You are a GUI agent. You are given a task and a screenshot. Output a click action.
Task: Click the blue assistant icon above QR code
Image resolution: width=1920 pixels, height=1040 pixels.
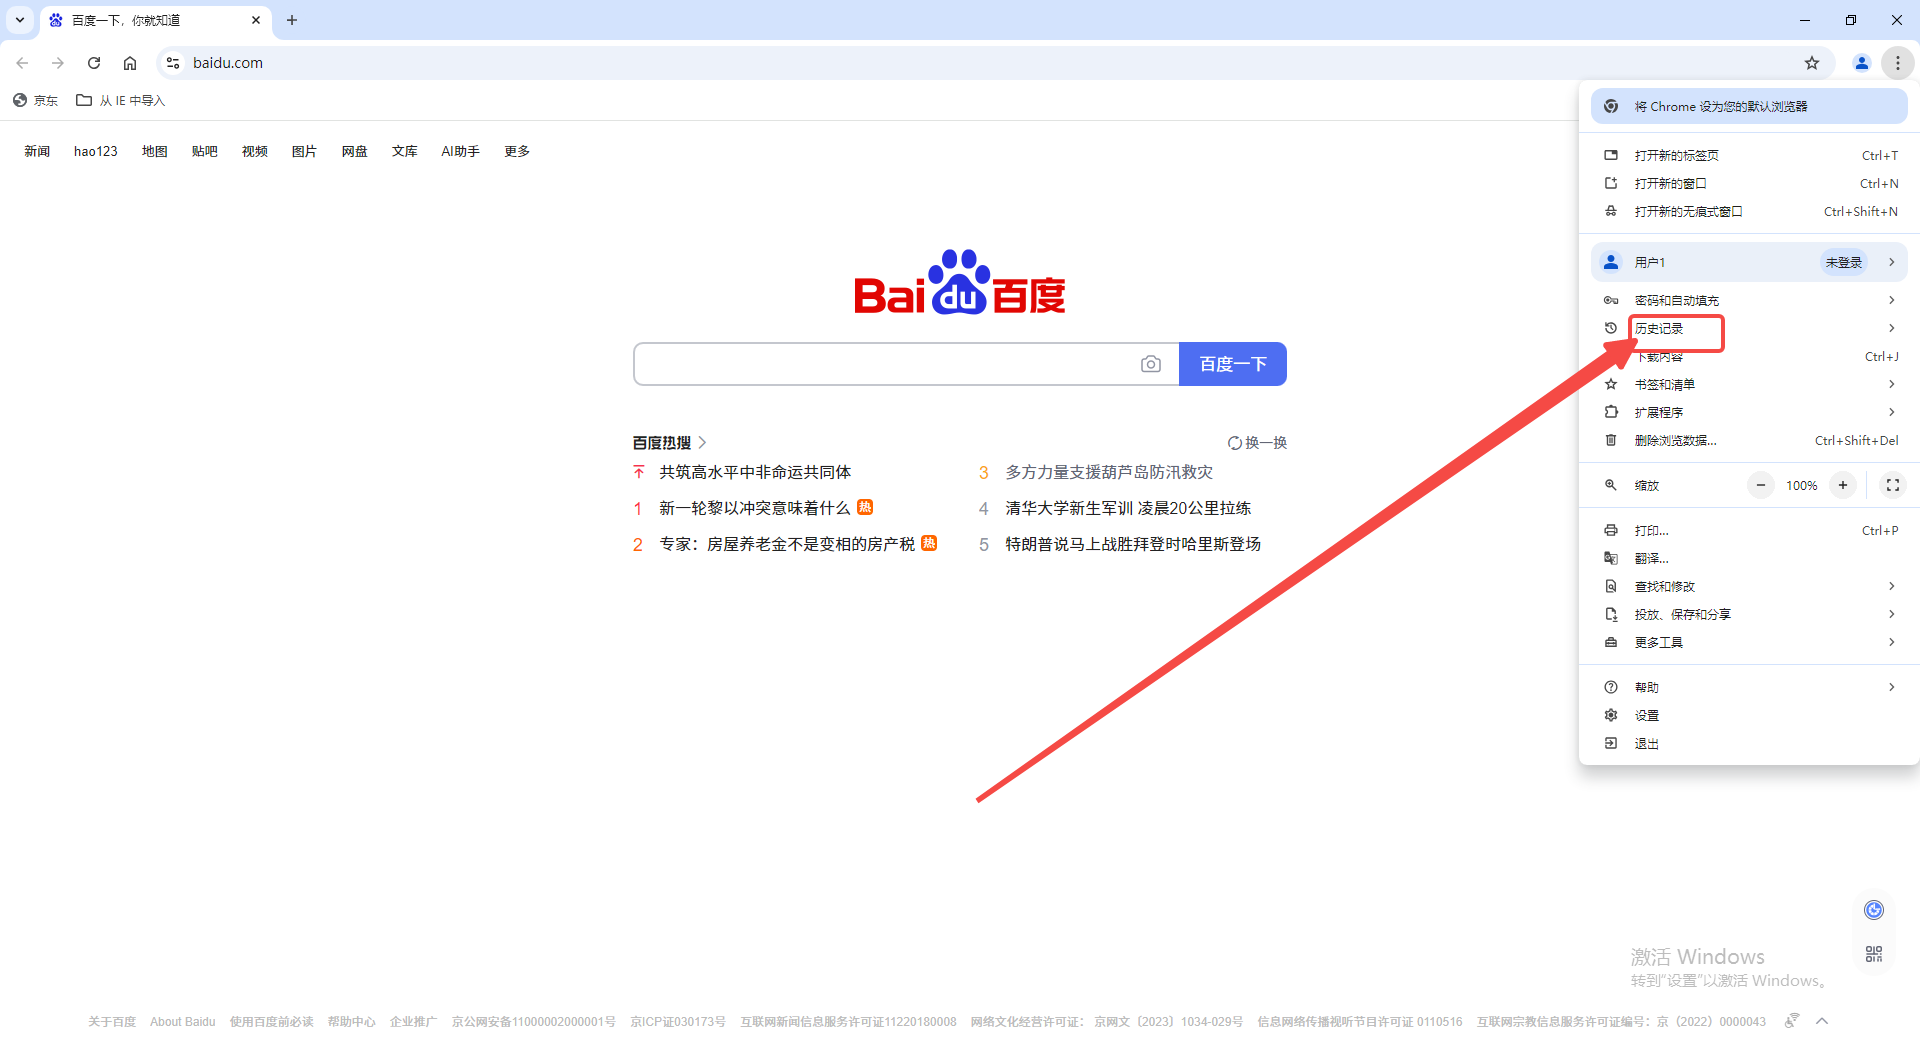click(x=1874, y=909)
